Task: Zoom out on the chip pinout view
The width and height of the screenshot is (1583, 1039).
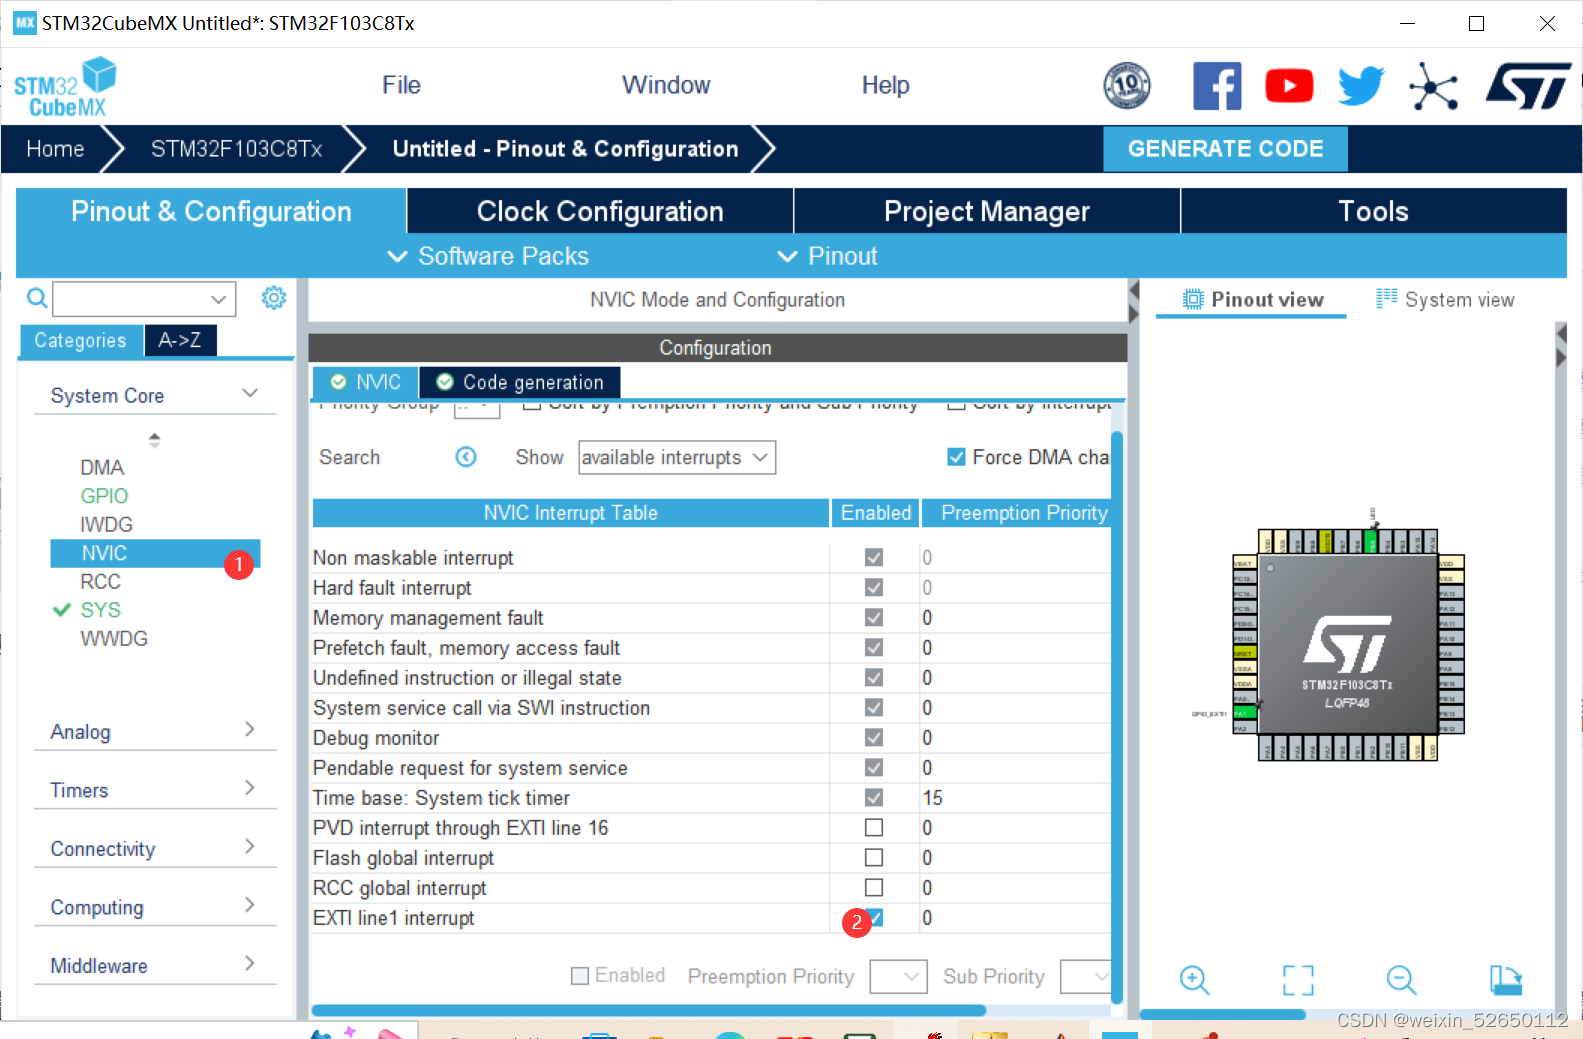Action: 1401,980
